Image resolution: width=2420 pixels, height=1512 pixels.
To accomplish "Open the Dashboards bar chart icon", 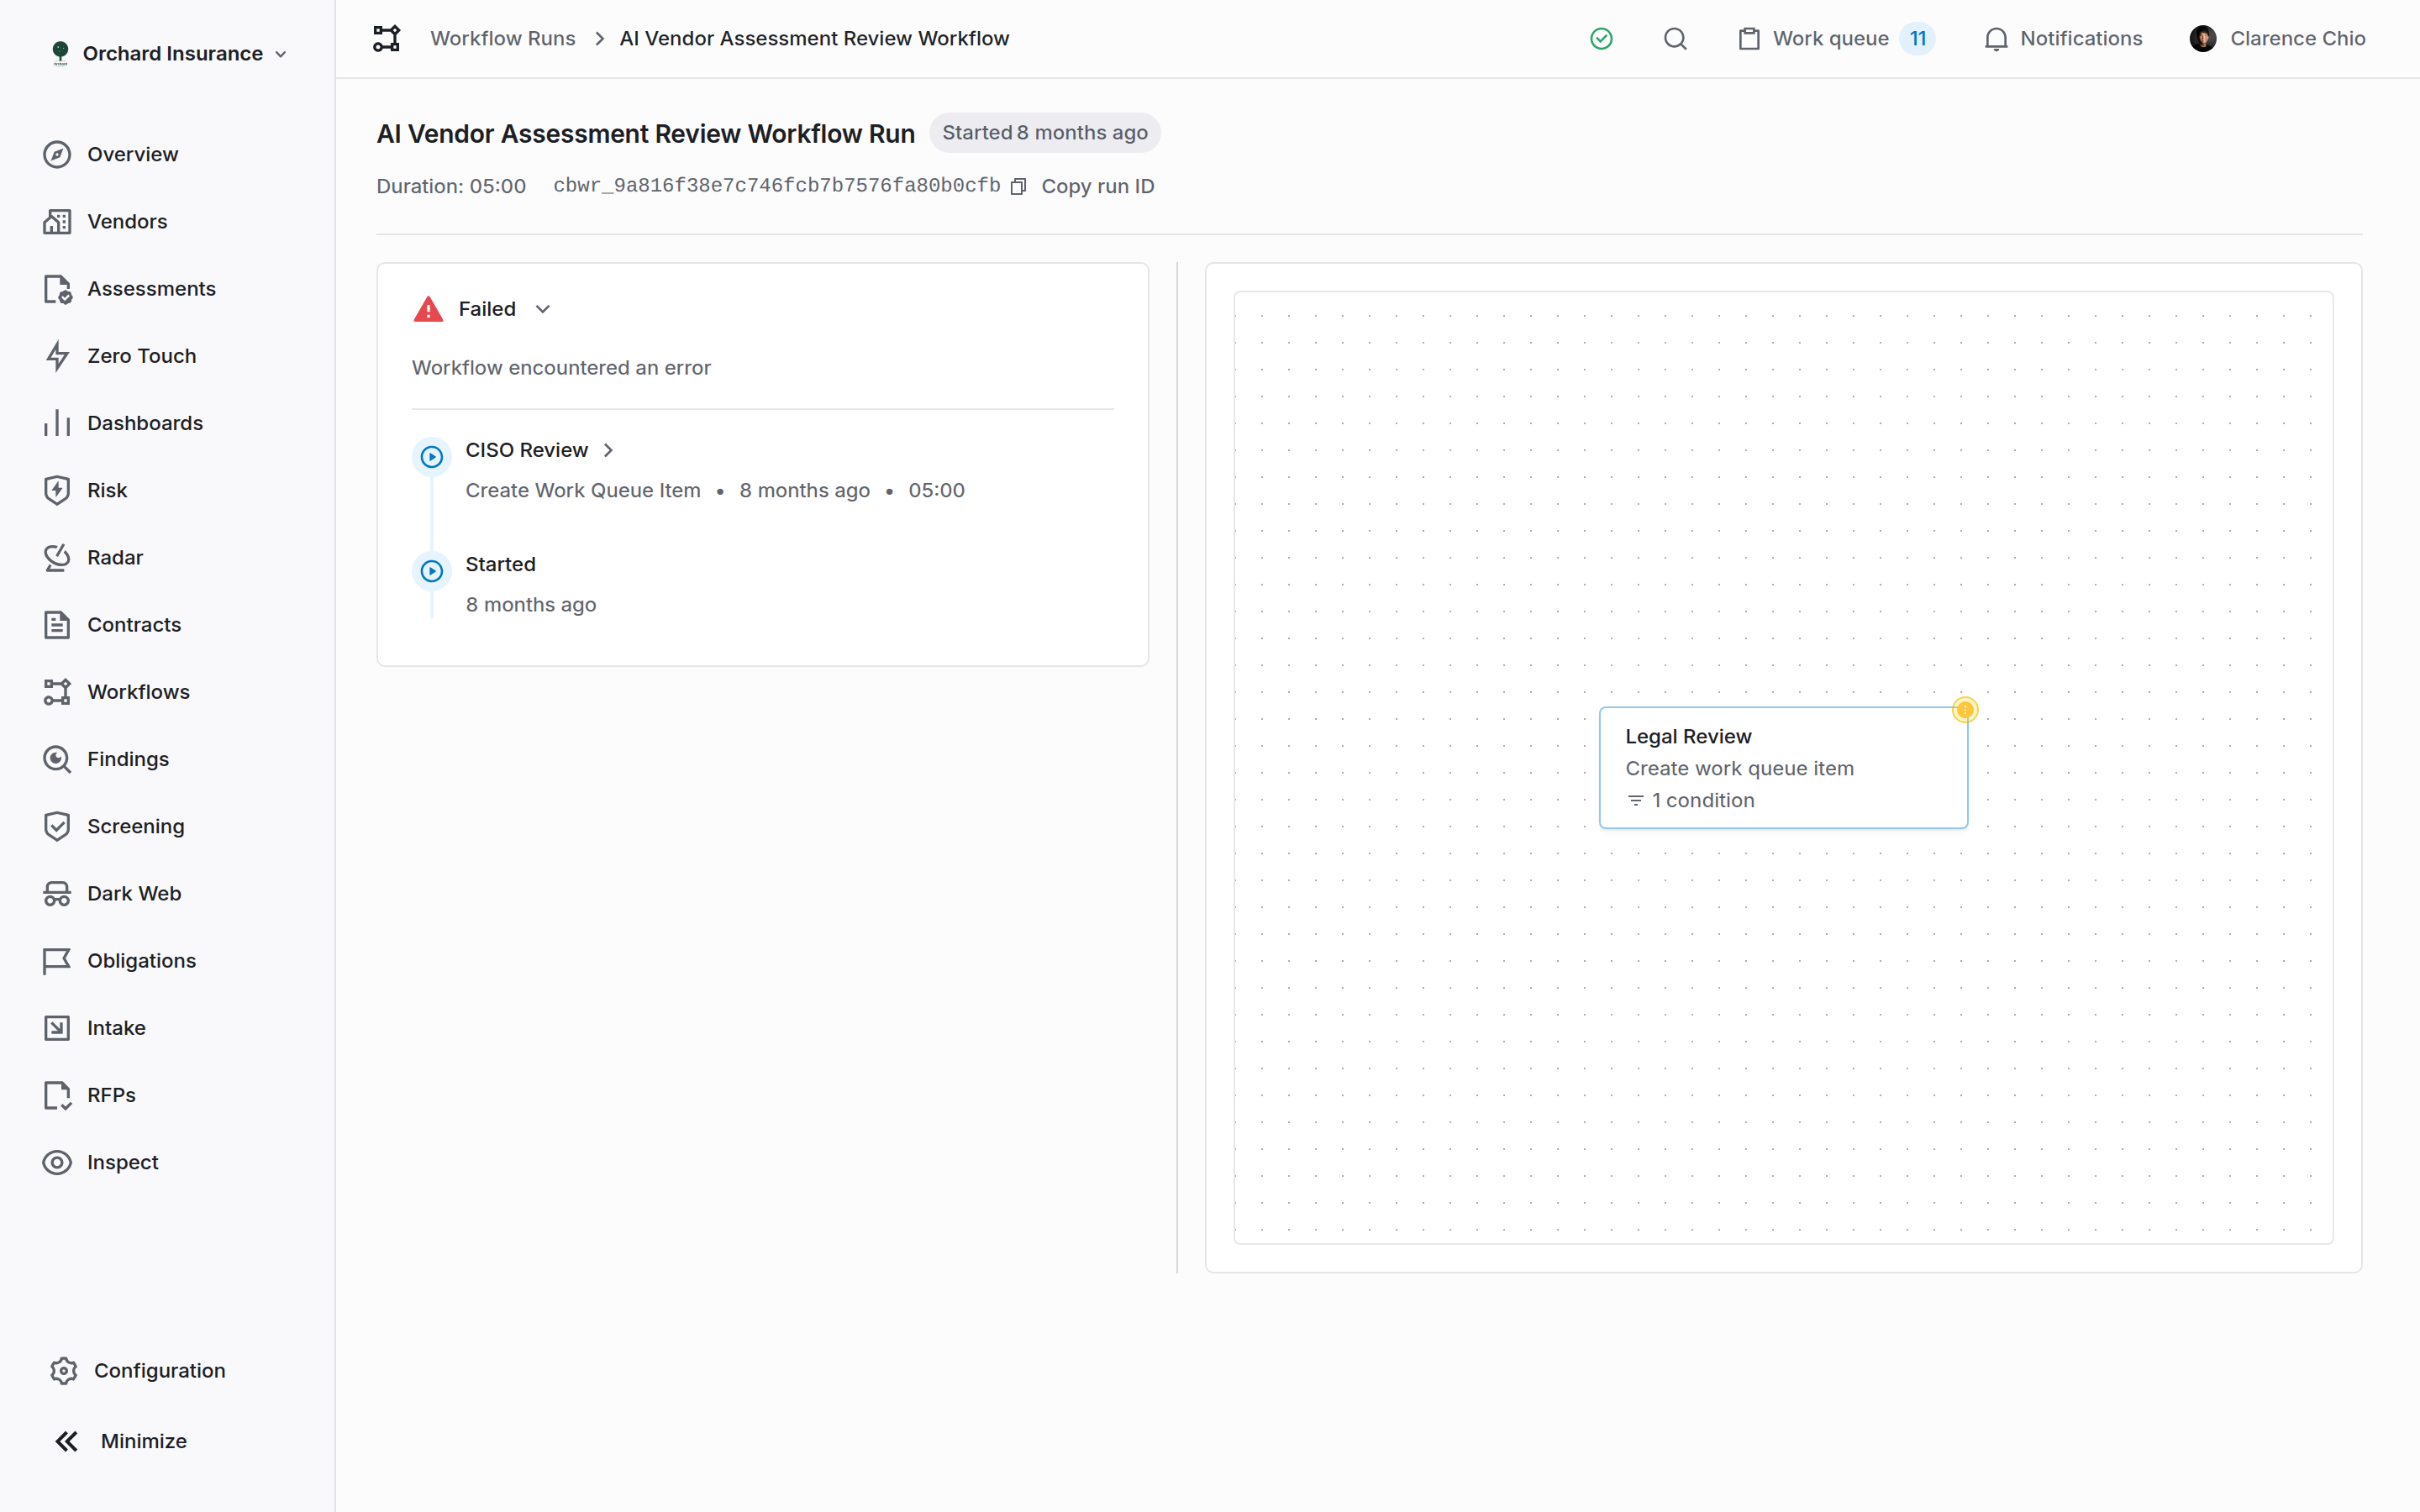I will [57, 423].
